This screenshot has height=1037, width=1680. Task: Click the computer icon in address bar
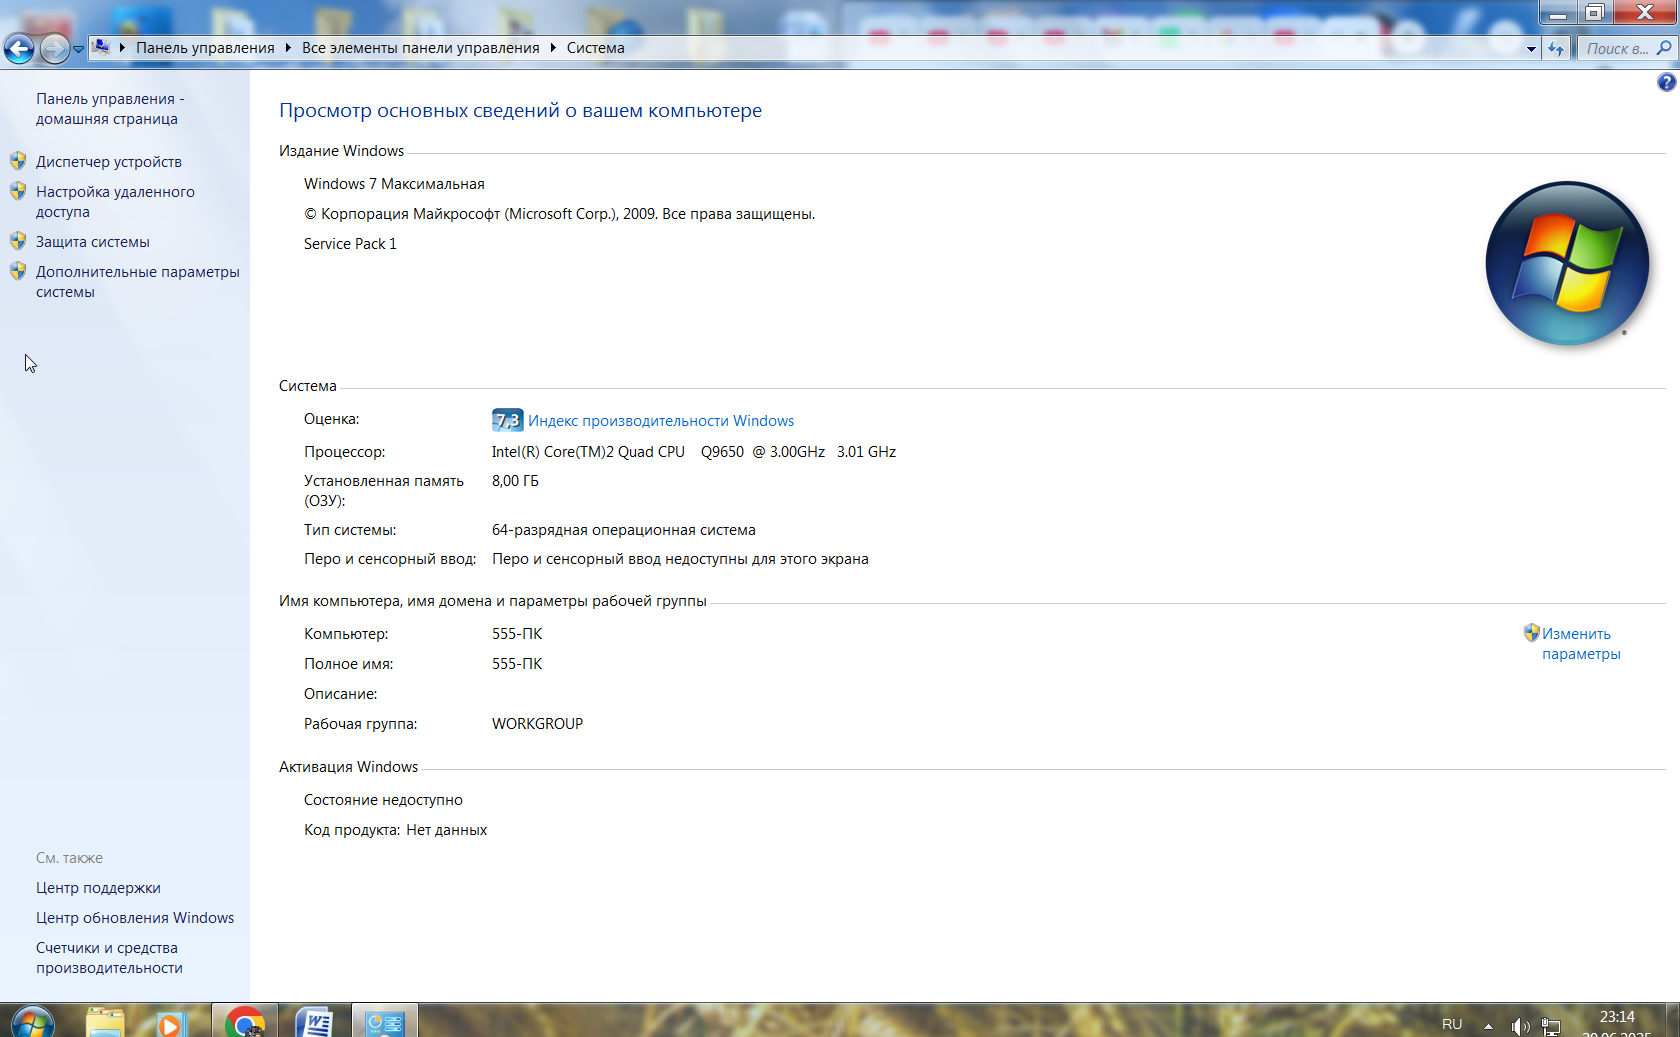[x=101, y=47]
